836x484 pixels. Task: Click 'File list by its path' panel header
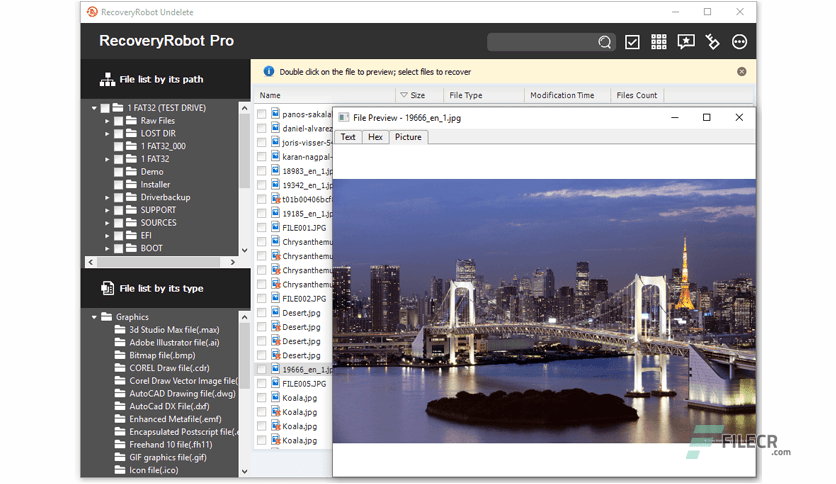point(166,79)
